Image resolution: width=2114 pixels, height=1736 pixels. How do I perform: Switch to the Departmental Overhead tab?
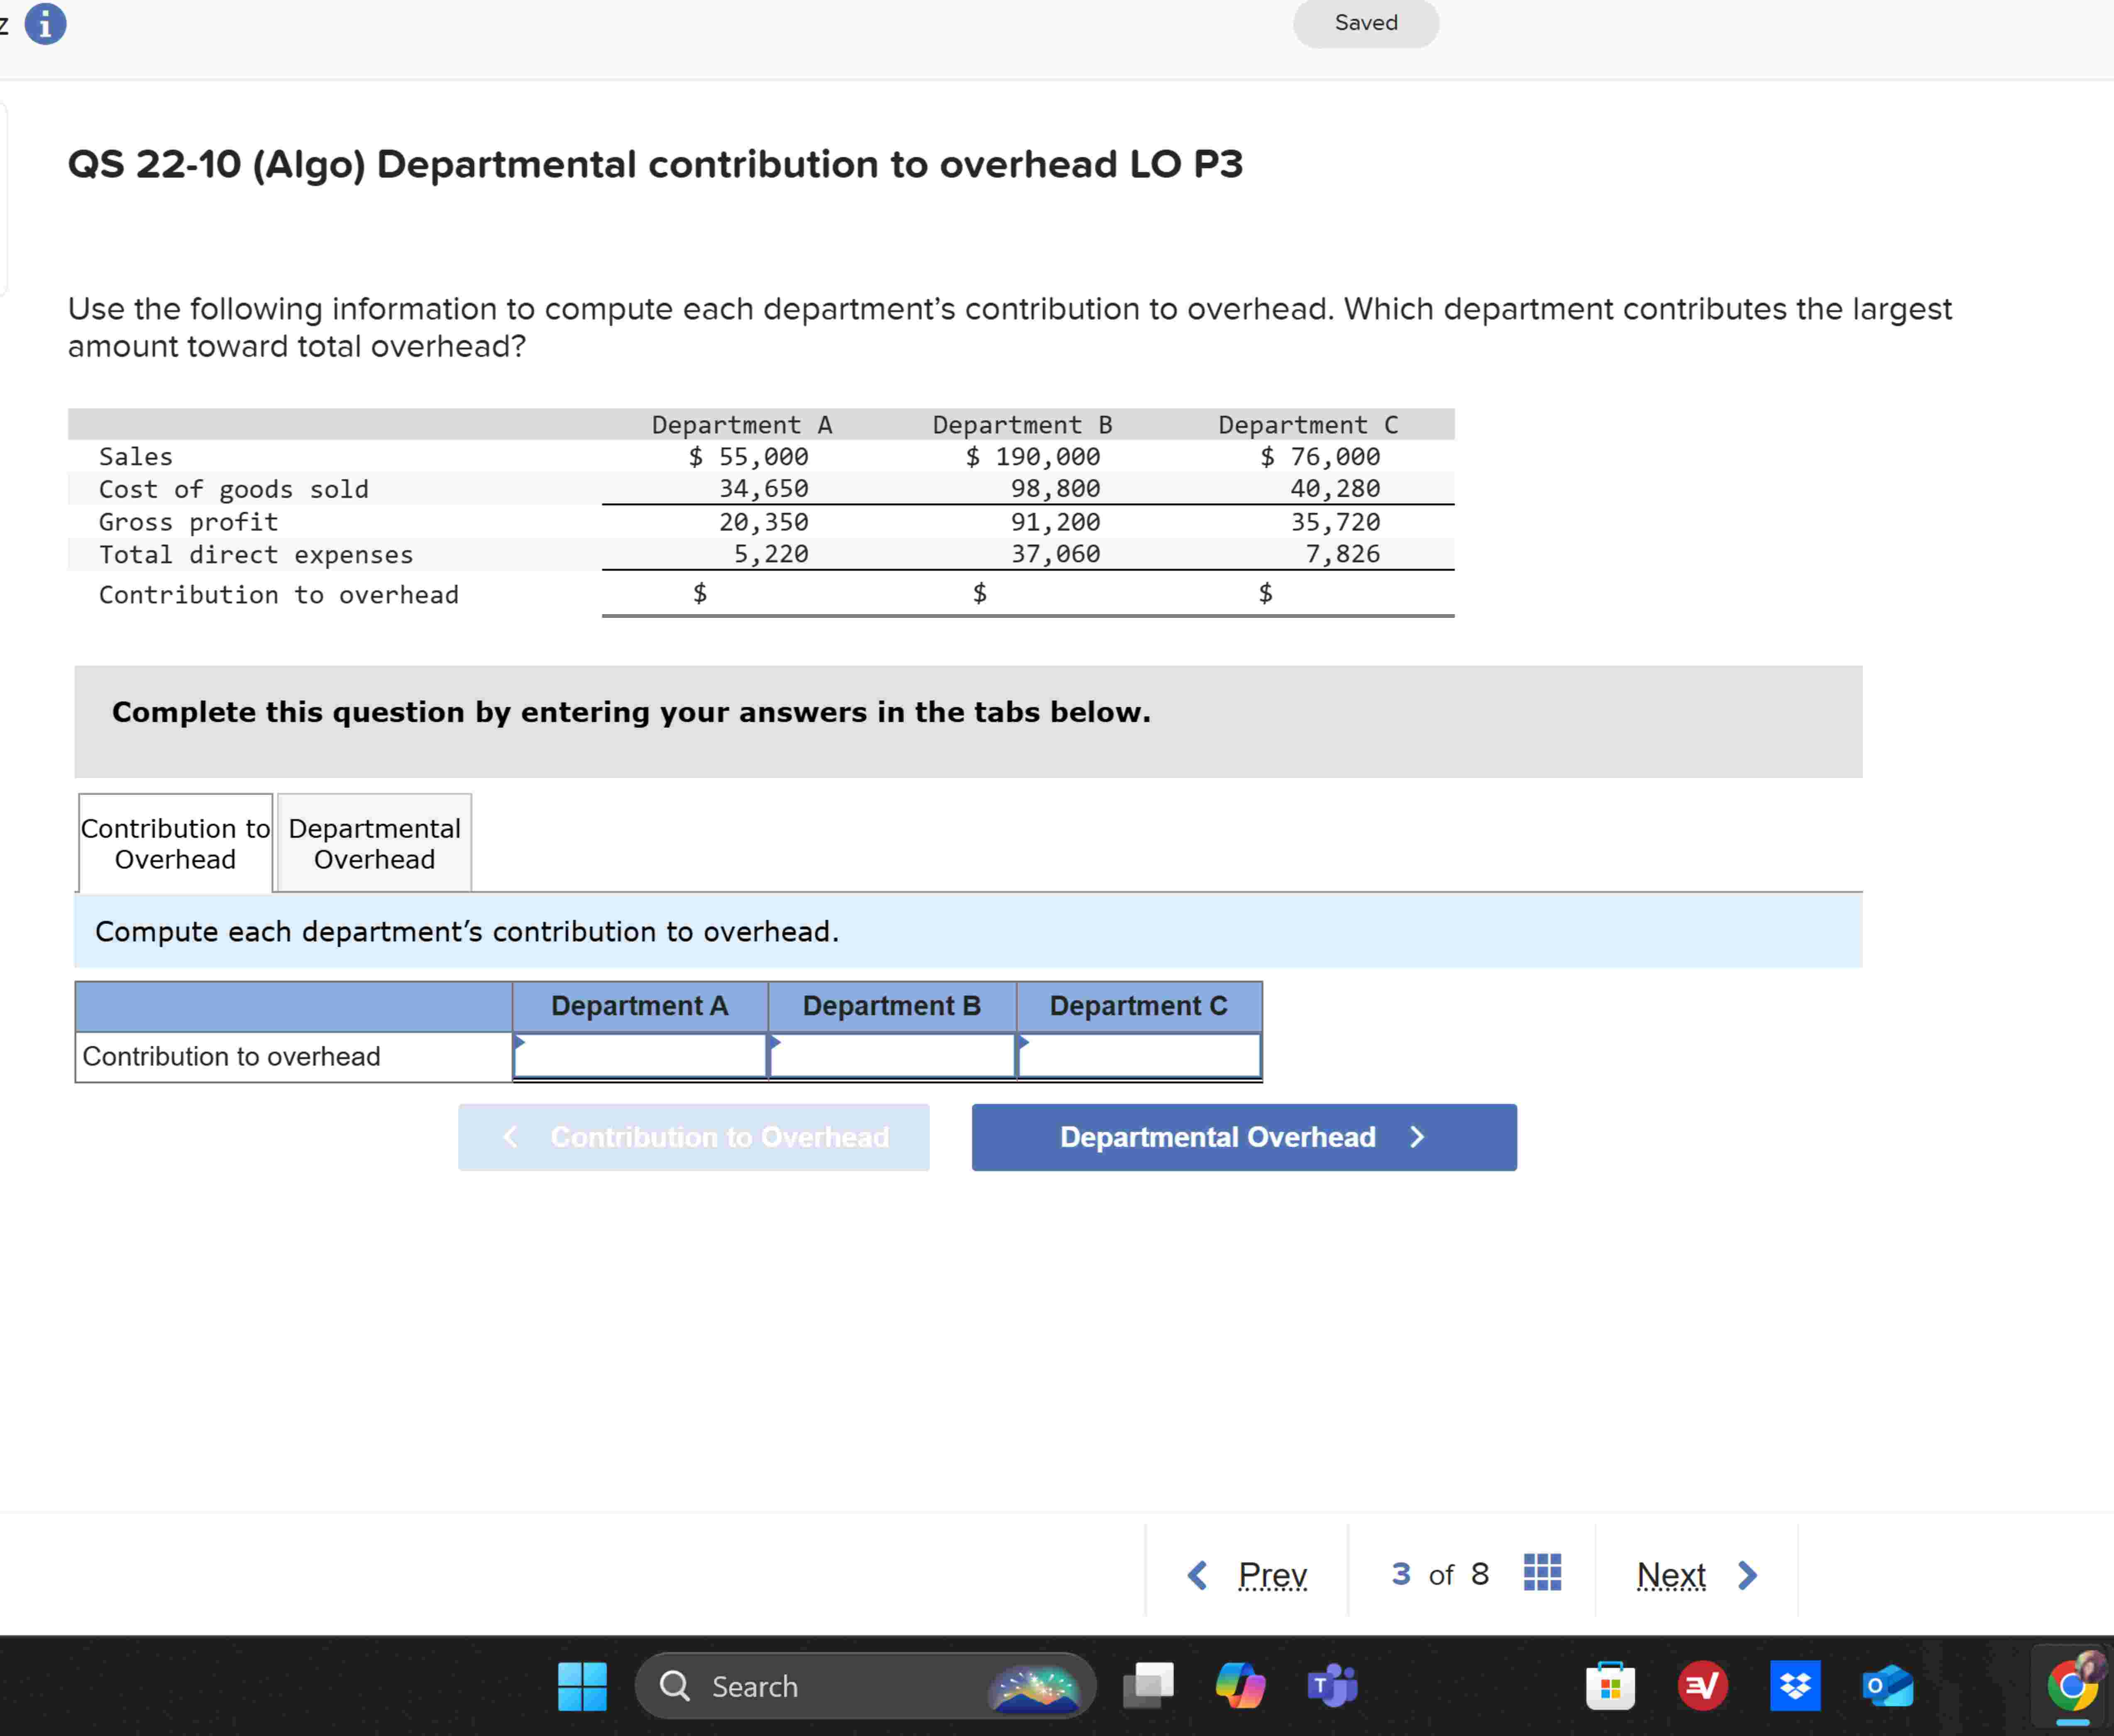pos(373,843)
